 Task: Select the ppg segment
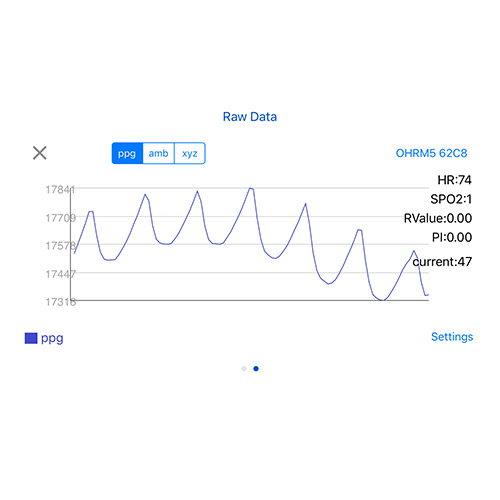click(x=127, y=153)
